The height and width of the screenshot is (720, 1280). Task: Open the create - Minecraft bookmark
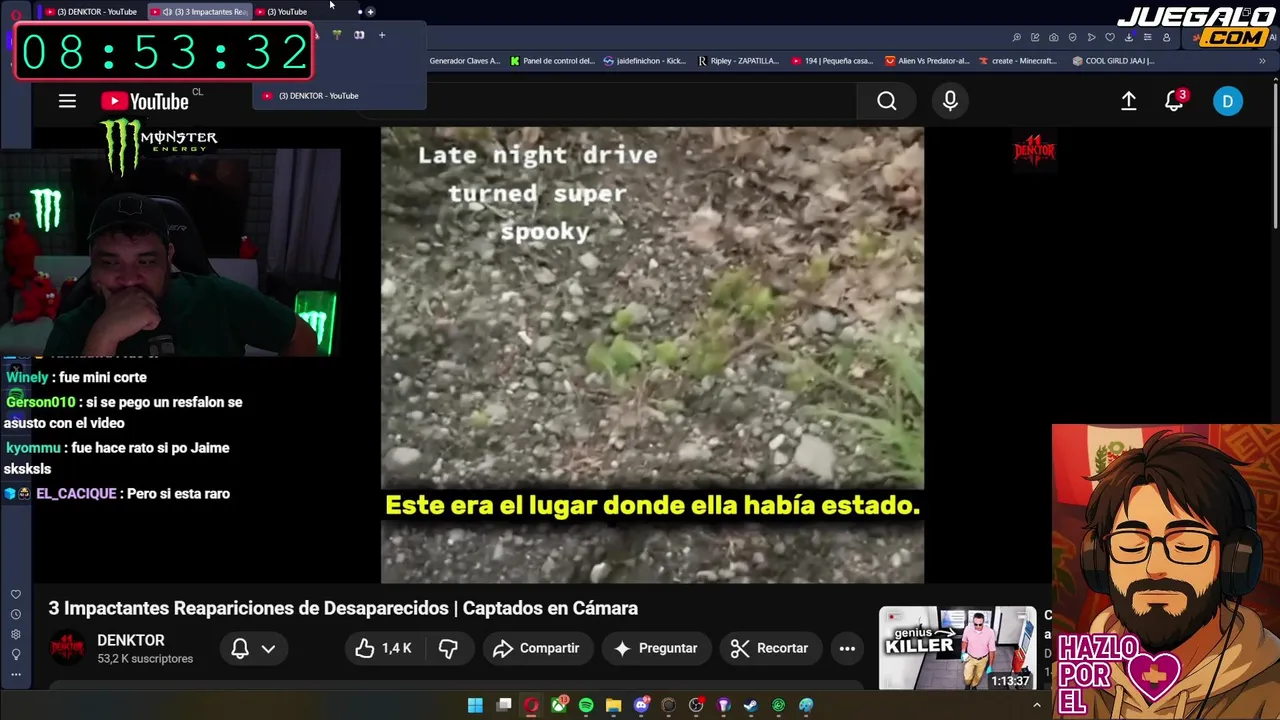coord(1018,61)
